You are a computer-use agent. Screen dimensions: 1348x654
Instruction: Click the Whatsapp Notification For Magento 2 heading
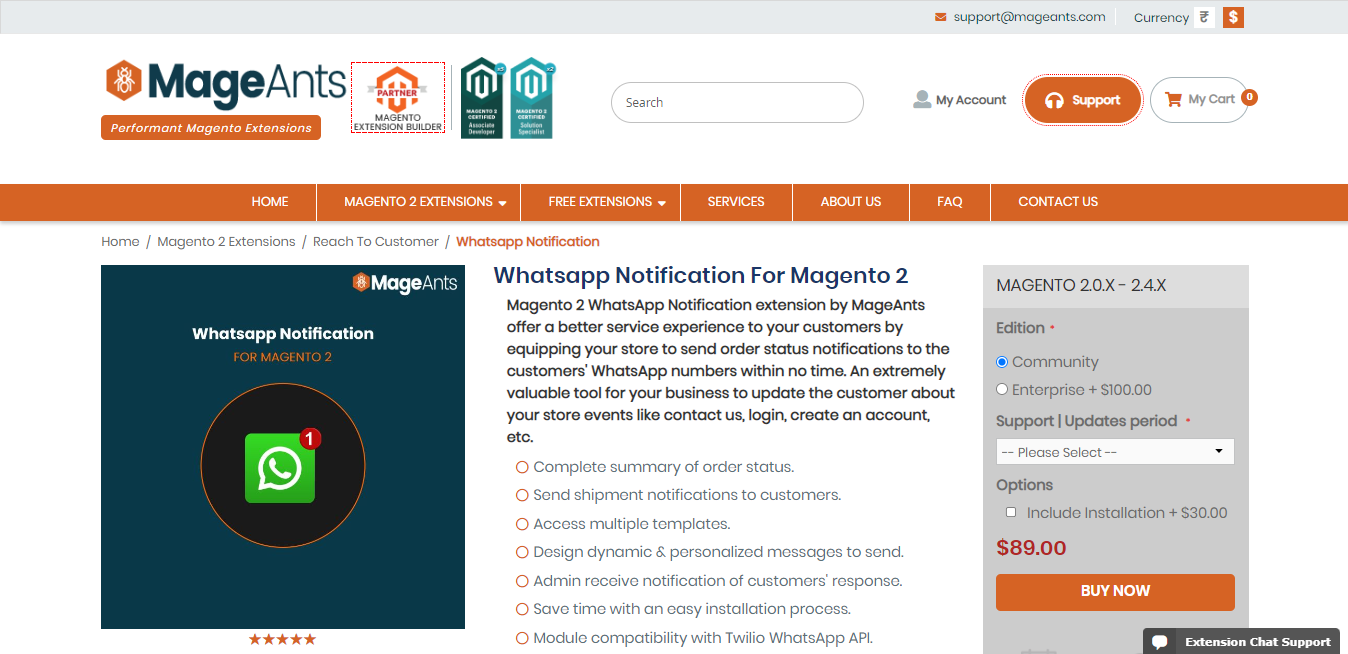(x=701, y=275)
